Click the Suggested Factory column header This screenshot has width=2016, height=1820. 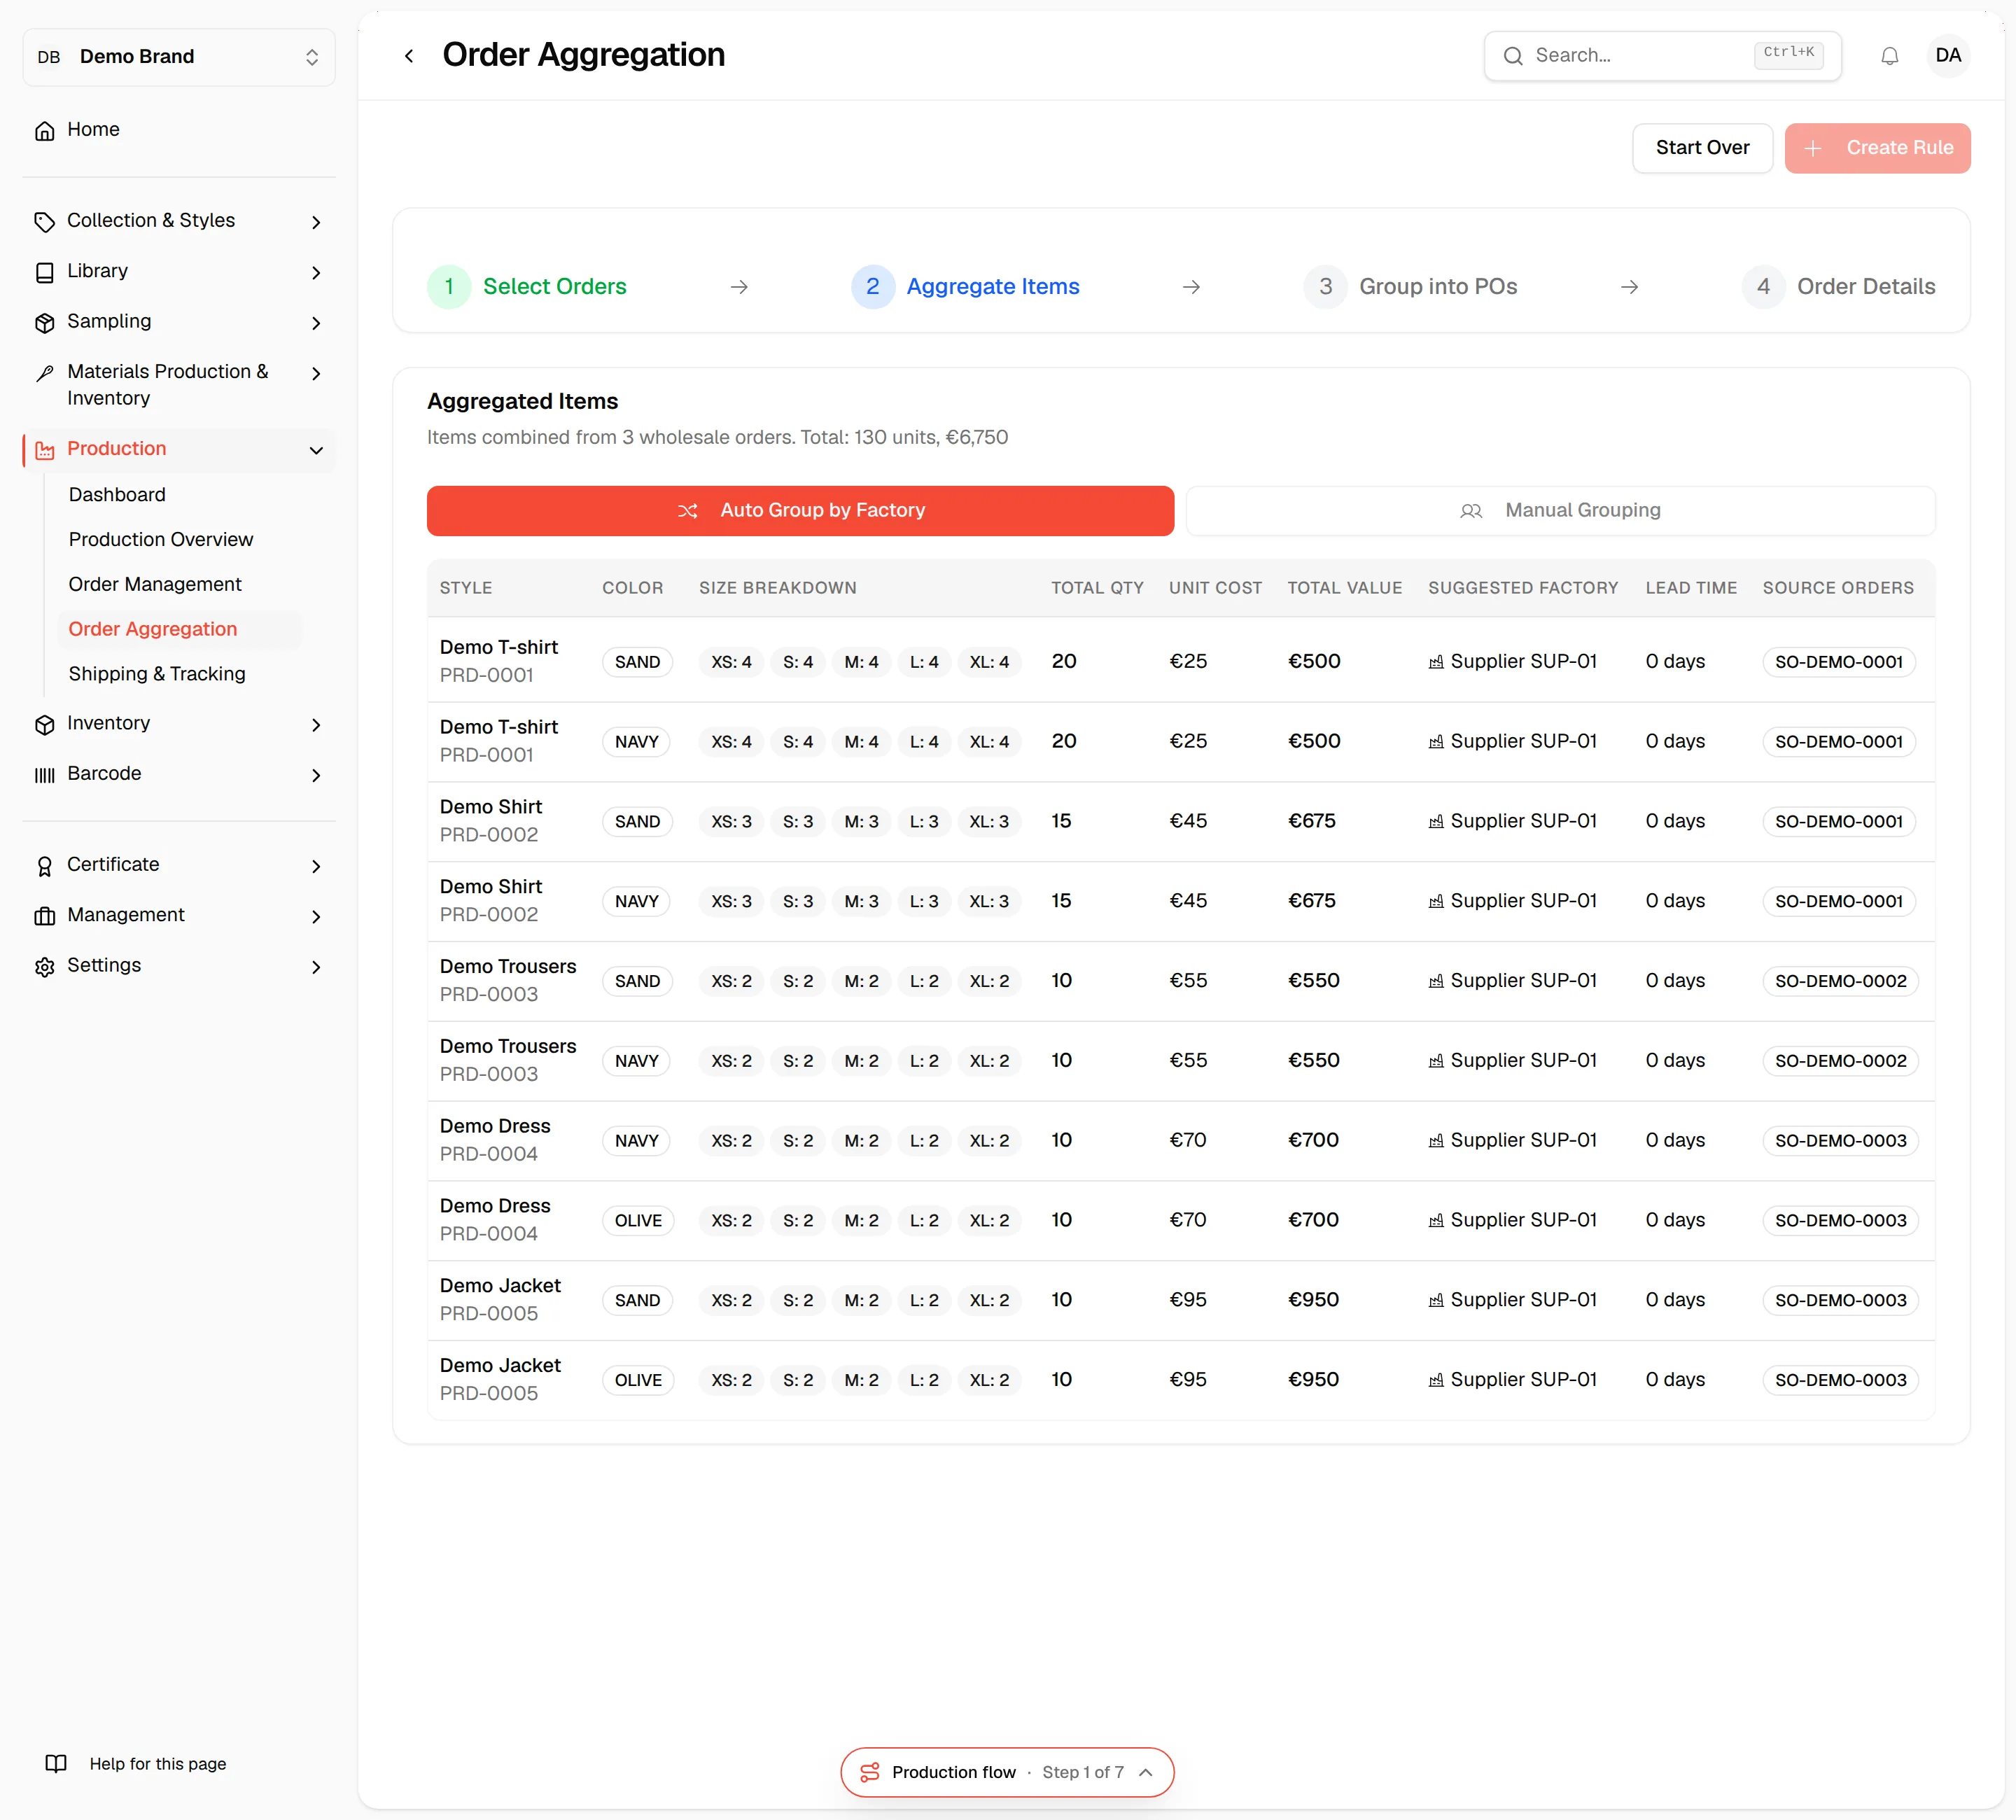1522,588
